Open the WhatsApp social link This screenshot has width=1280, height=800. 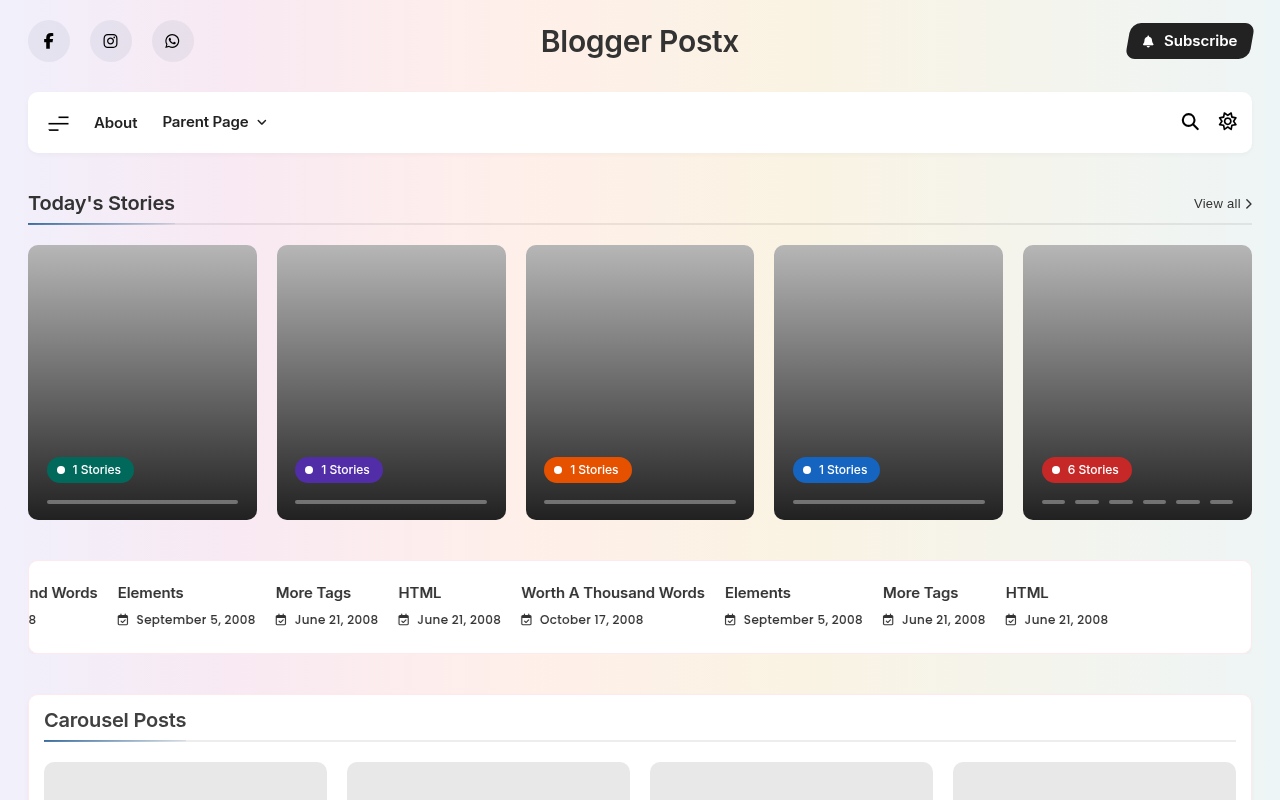coord(173,41)
